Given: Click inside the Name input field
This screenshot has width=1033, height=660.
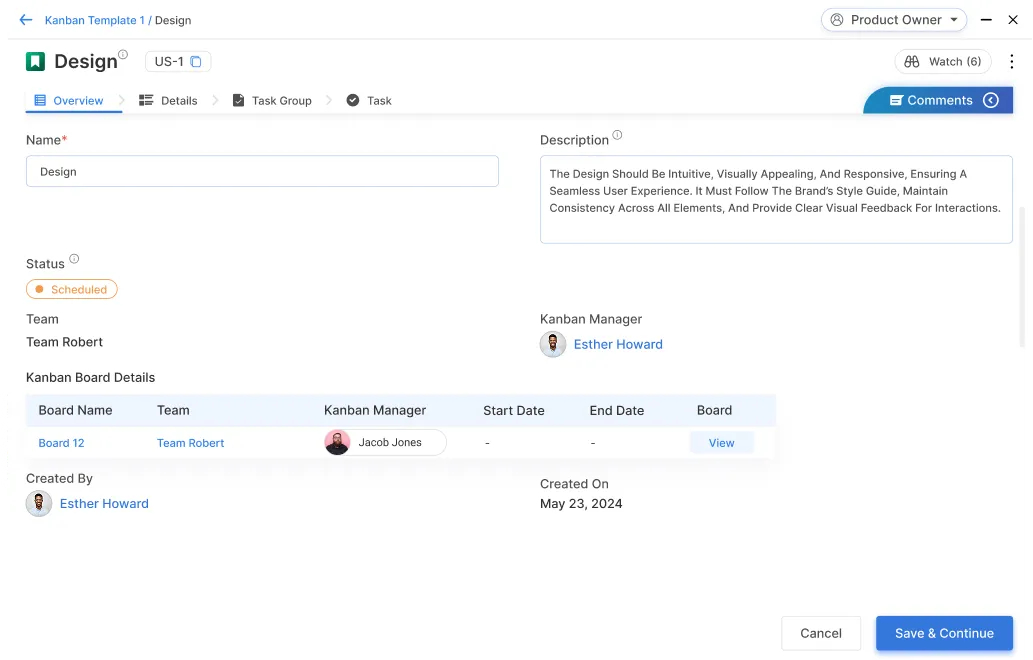Looking at the screenshot, I should click(262, 171).
